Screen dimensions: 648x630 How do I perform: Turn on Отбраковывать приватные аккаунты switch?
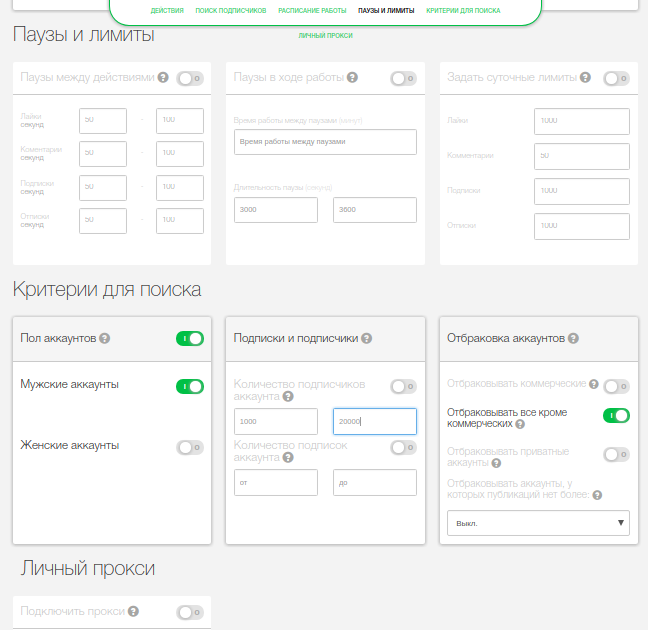616,454
